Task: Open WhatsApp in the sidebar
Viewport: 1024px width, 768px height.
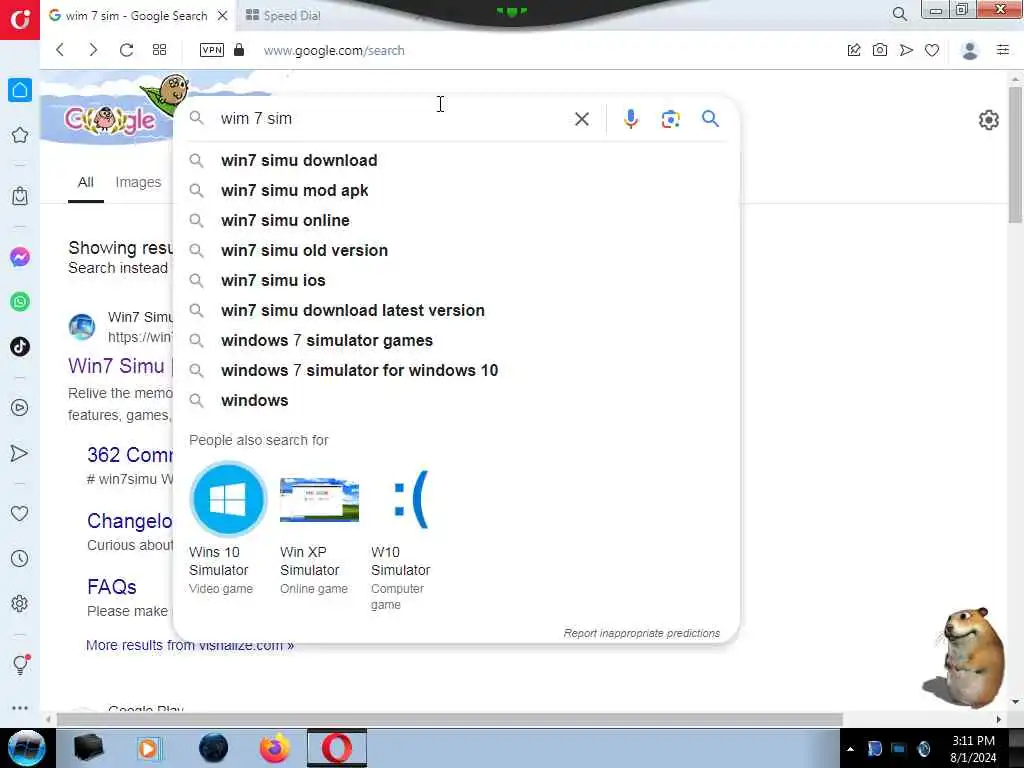Action: coord(20,302)
